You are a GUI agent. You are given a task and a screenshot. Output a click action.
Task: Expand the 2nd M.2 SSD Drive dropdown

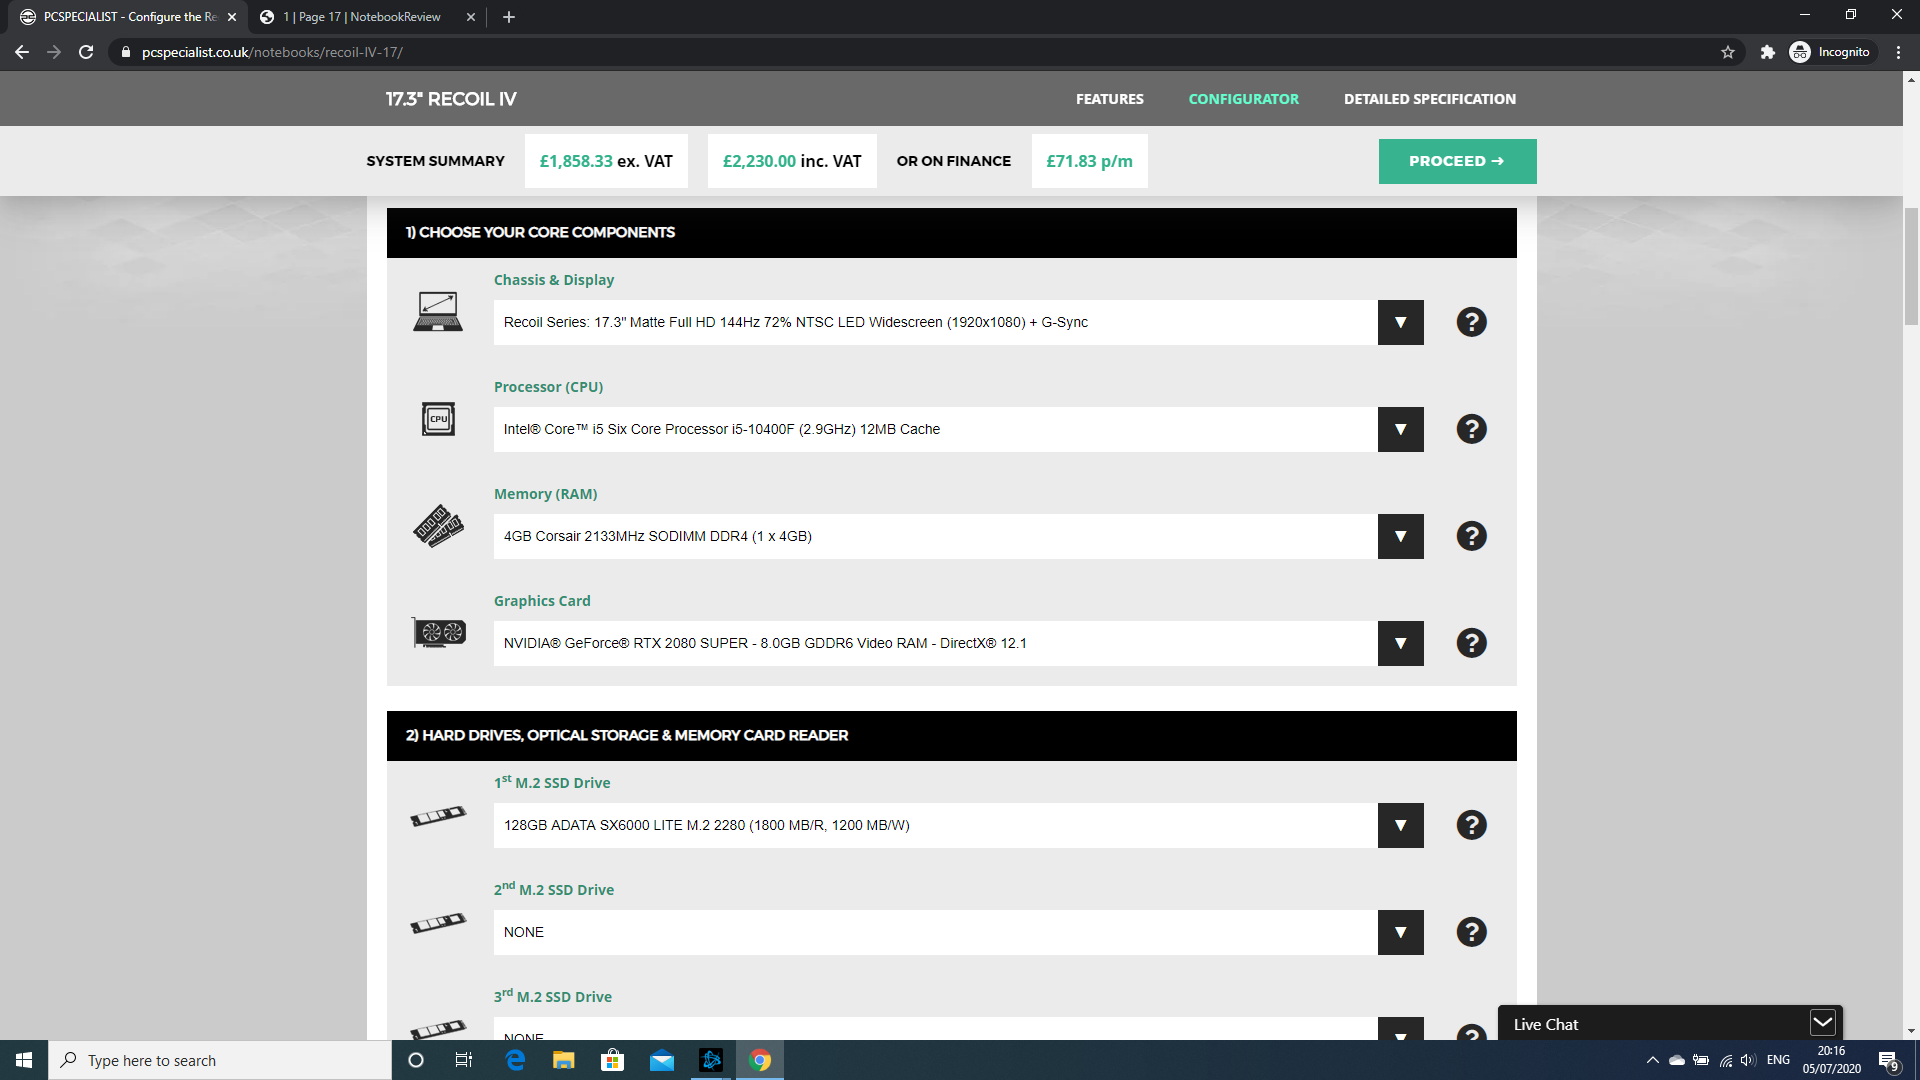tap(1400, 932)
